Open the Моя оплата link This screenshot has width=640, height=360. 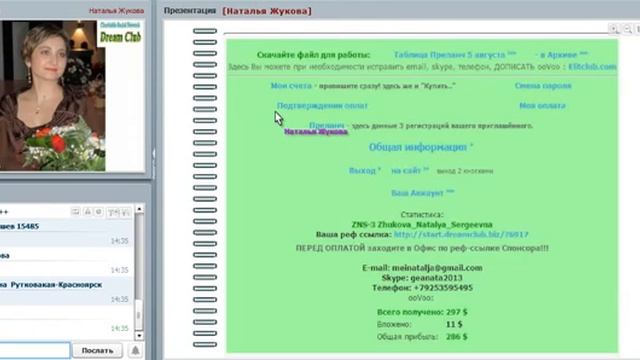pos(542,106)
